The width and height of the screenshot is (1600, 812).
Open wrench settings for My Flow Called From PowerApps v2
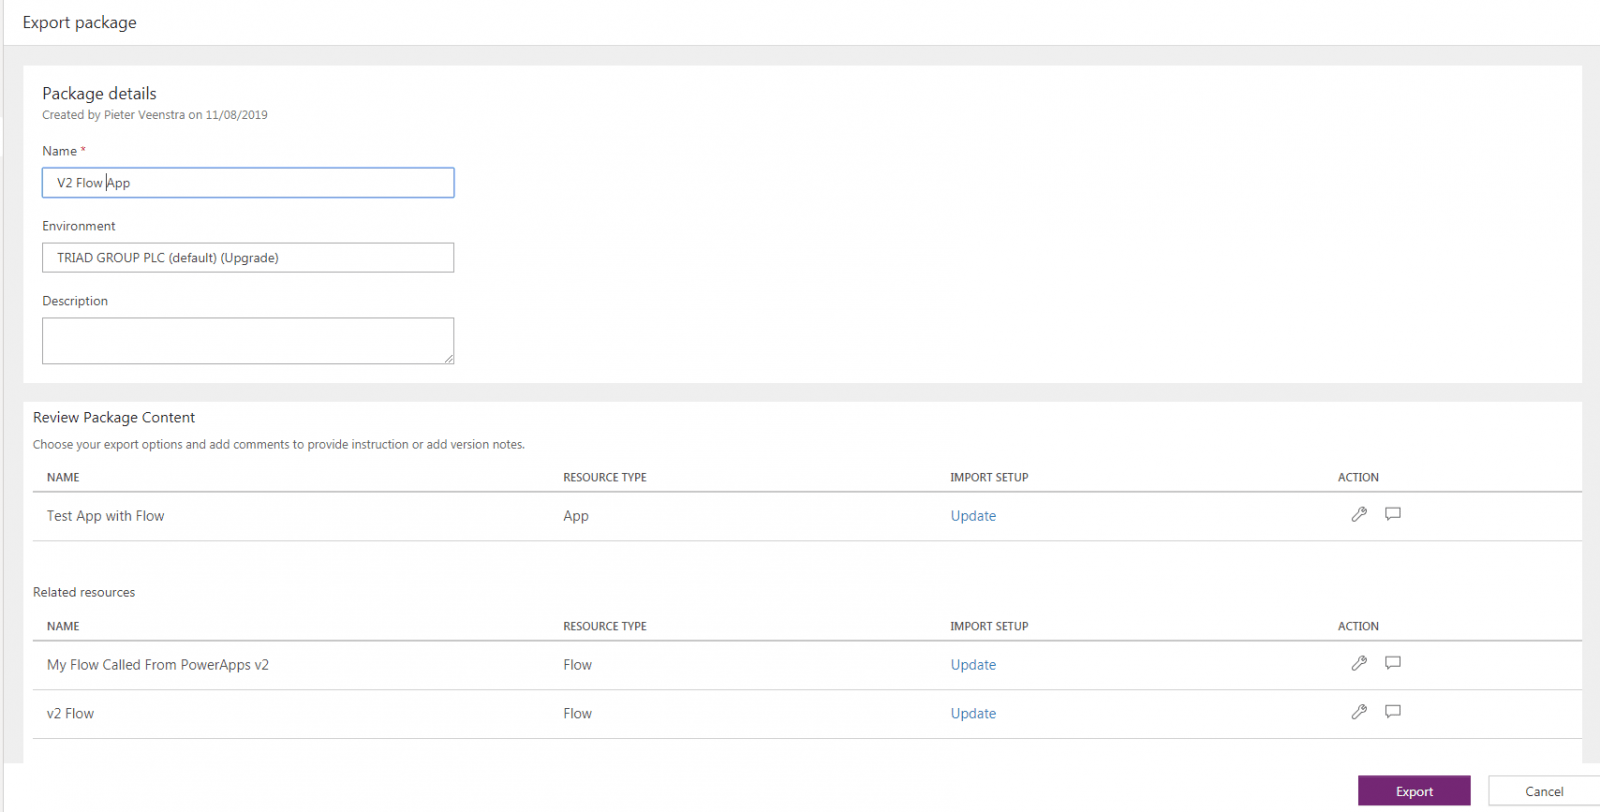tap(1359, 663)
